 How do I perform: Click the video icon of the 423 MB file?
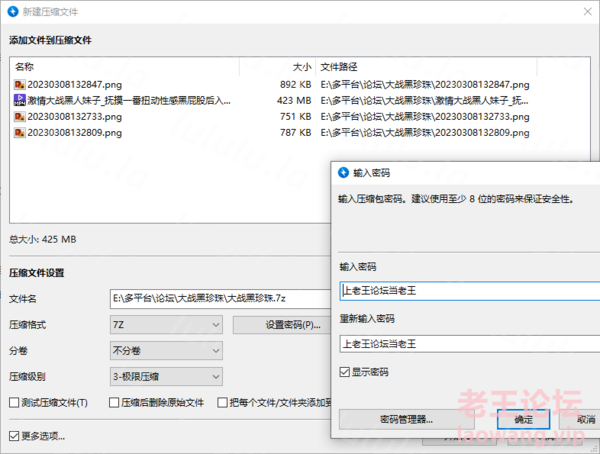20,100
